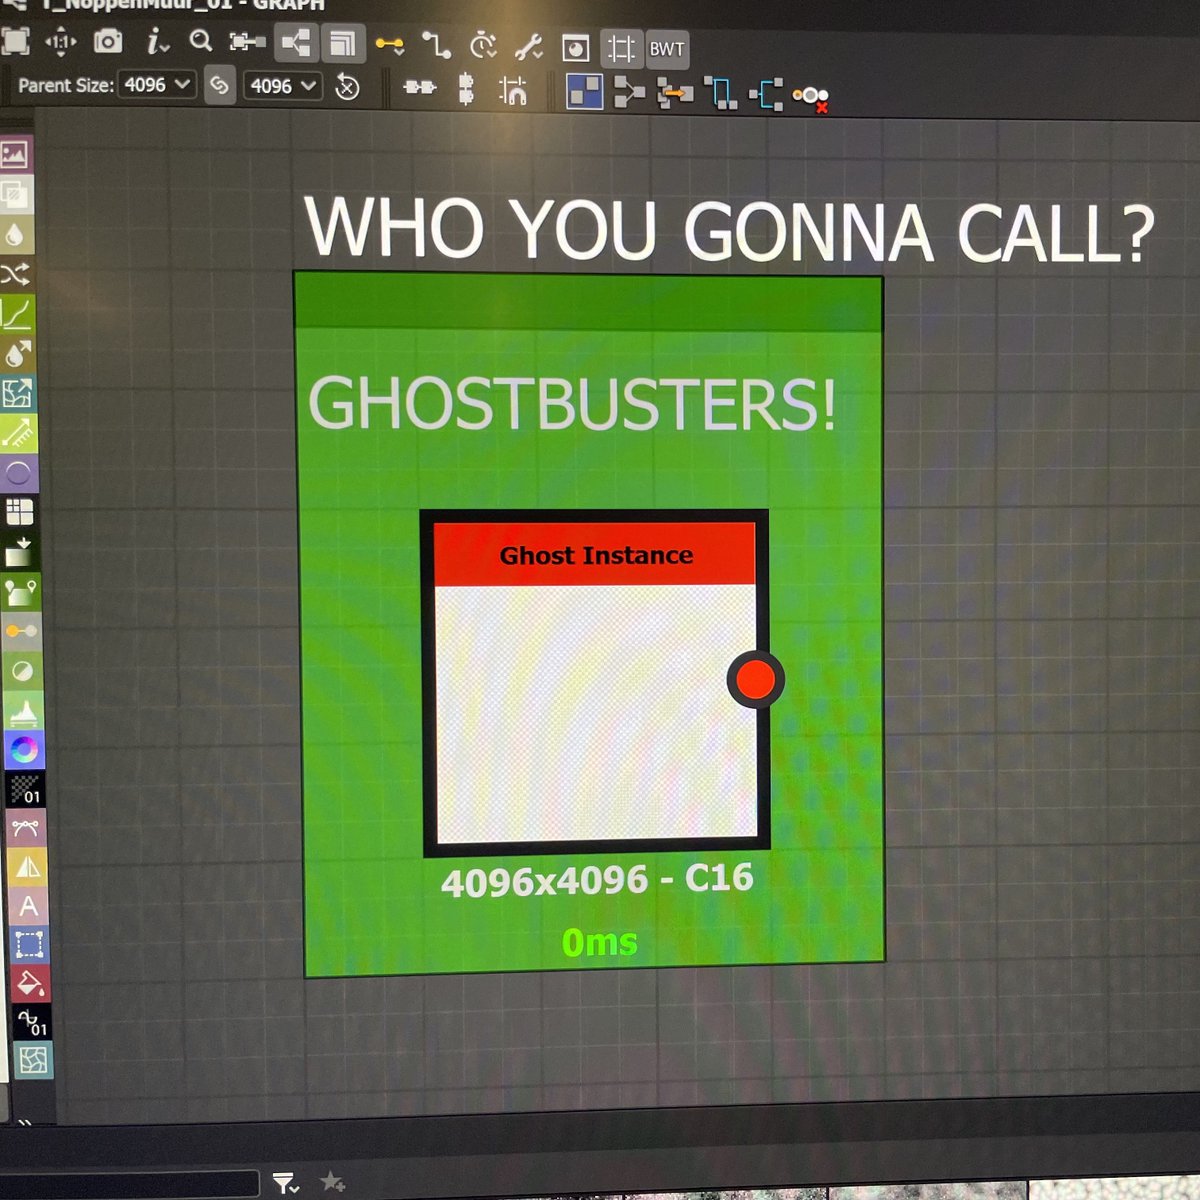Click the cyan branching link icon
Image resolution: width=1200 pixels, height=1200 pixels.
pyautogui.click(x=766, y=95)
